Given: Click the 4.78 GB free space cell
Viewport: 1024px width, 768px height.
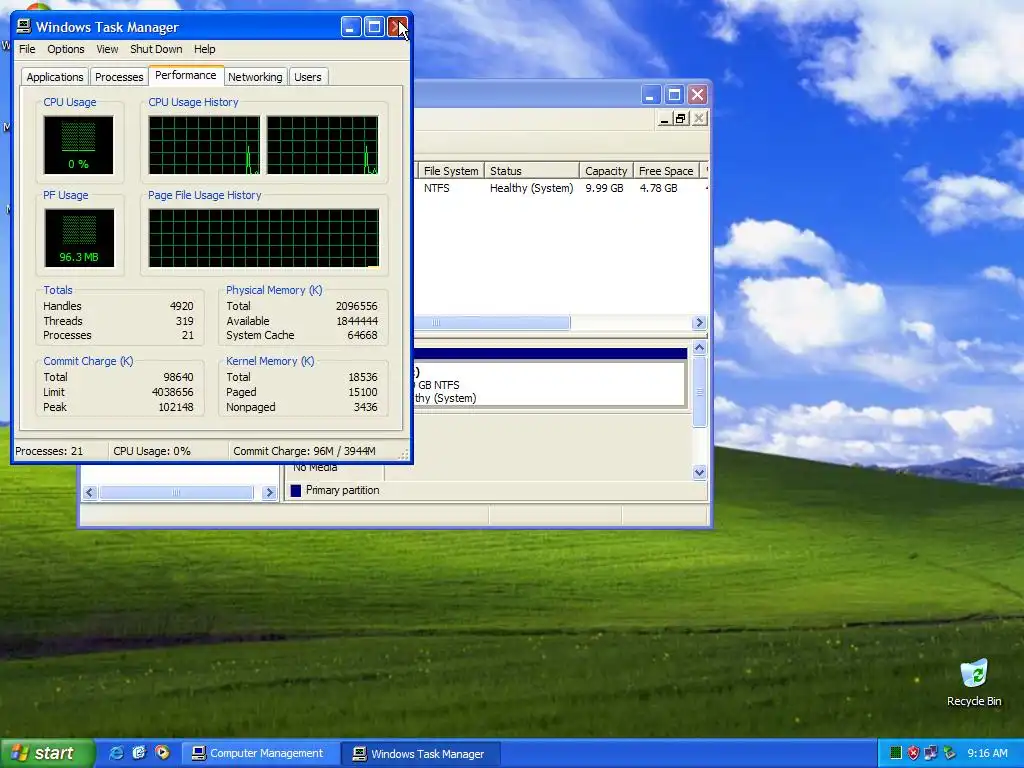Looking at the screenshot, I should 658,188.
